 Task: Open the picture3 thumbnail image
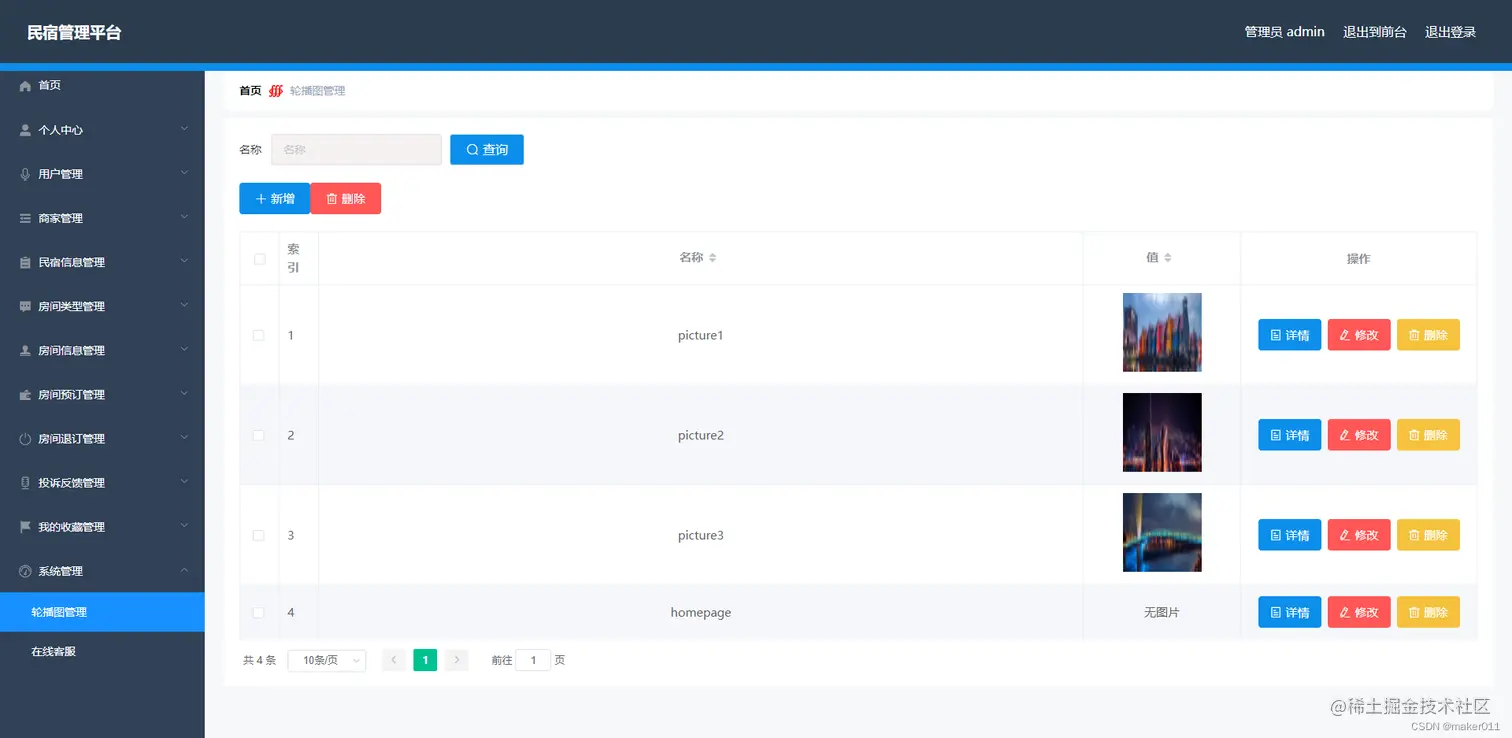tap(1162, 532)
